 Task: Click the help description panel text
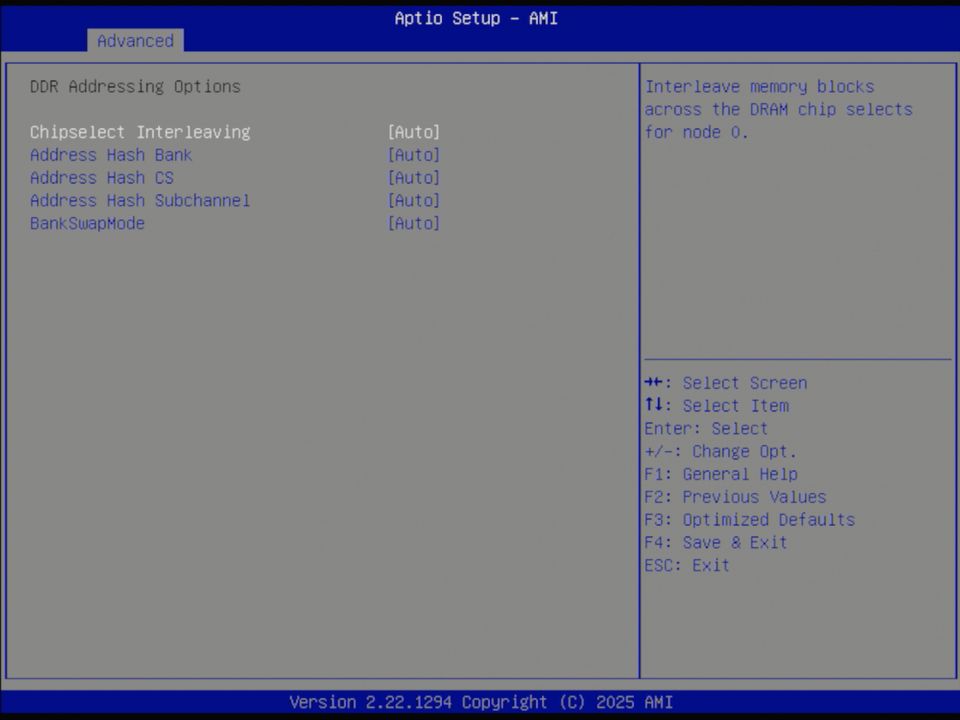pyautogui.click(x=778, y=109)
